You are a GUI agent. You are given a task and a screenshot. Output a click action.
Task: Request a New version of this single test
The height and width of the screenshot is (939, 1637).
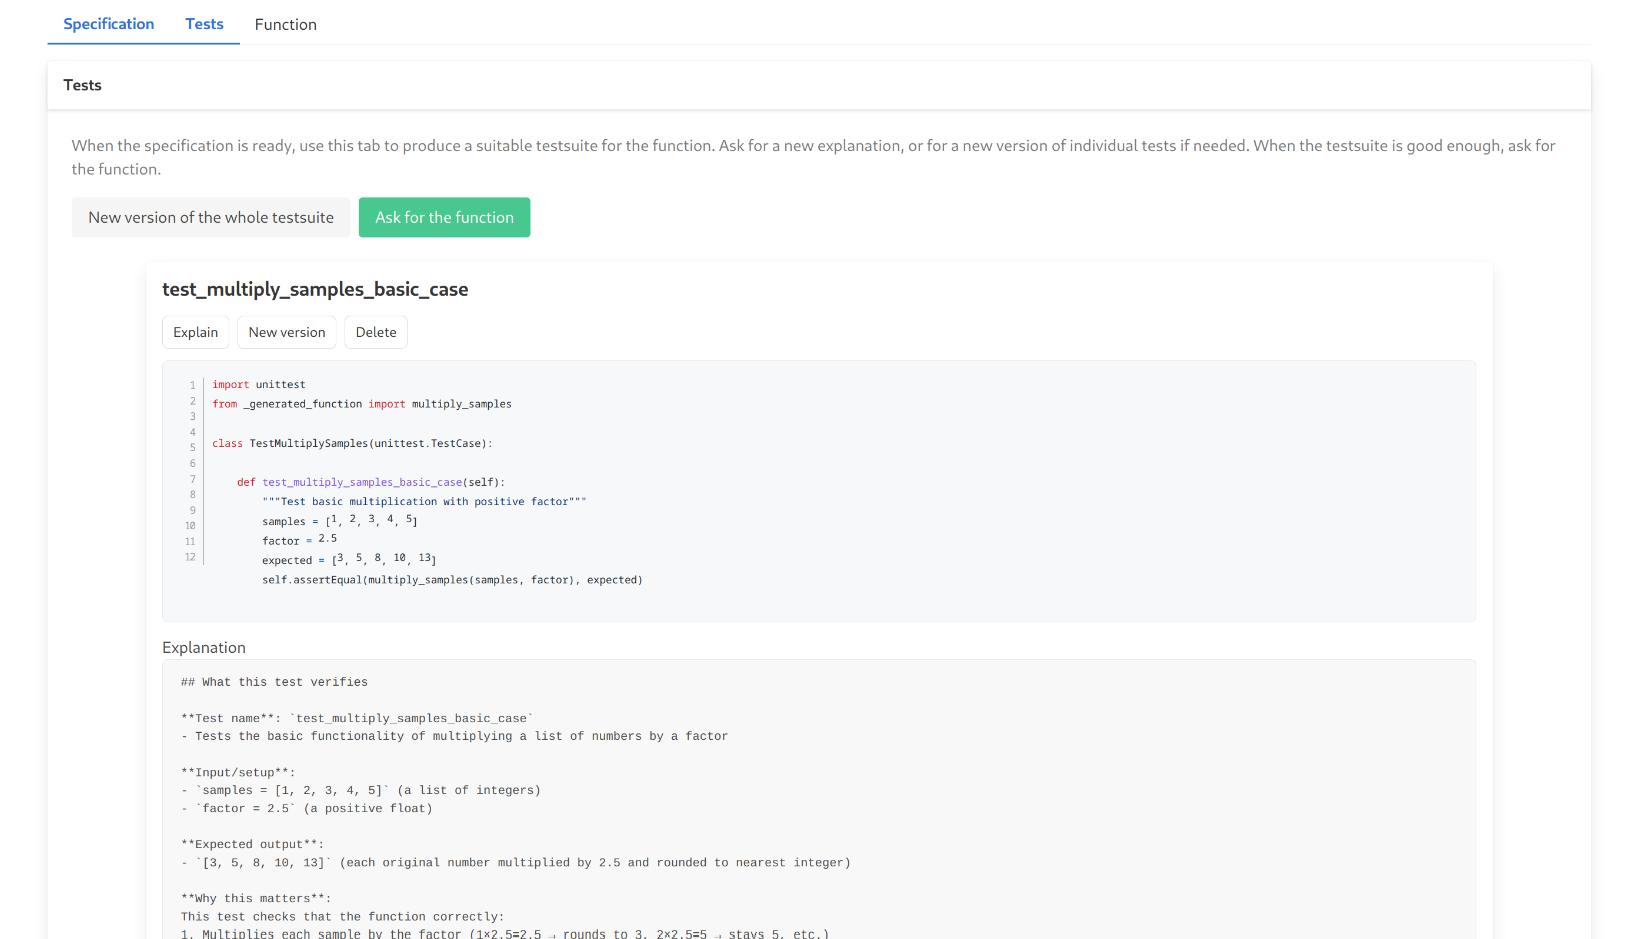287,333
